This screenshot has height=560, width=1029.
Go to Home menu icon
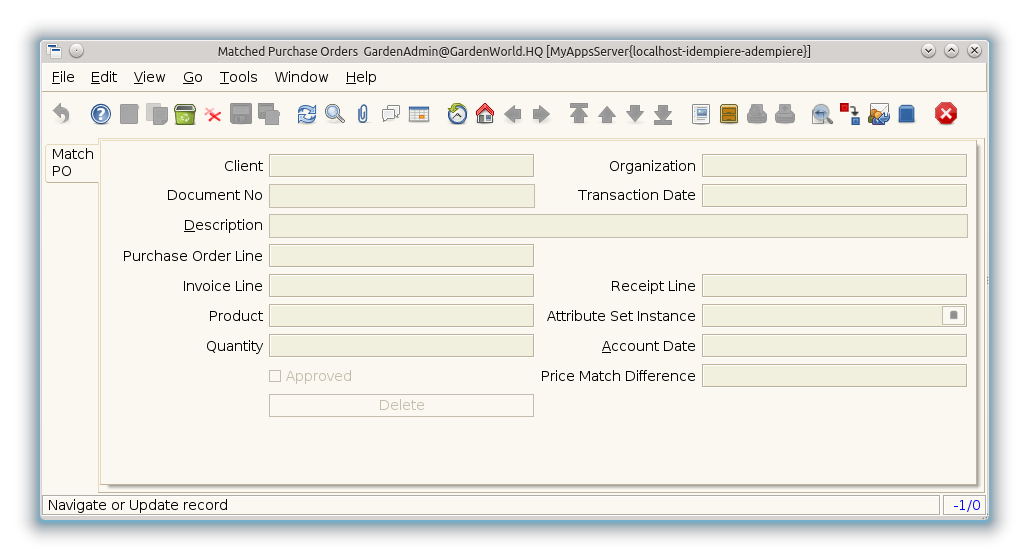tap(485, 114)
